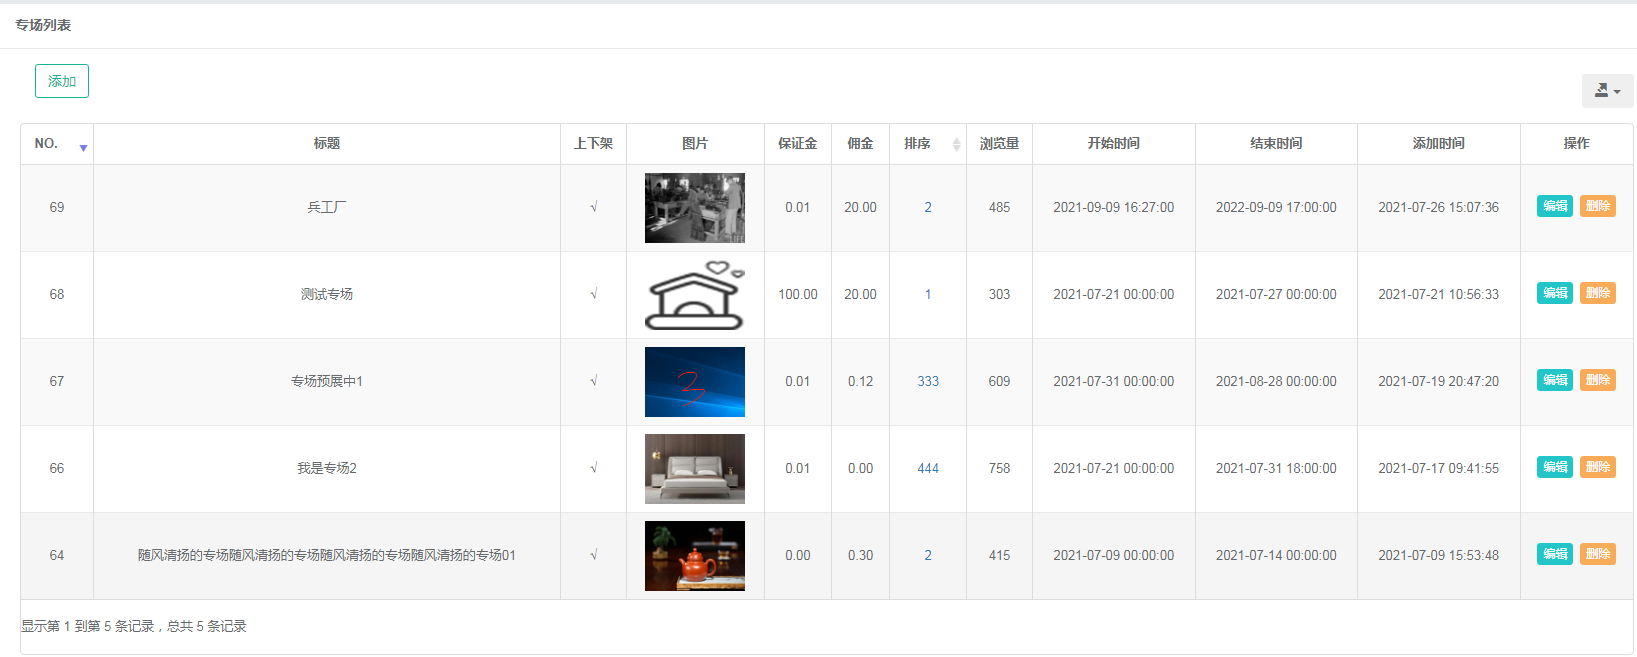
Task: Click the 佣金 value 0.12
Action: pos(860,382)
